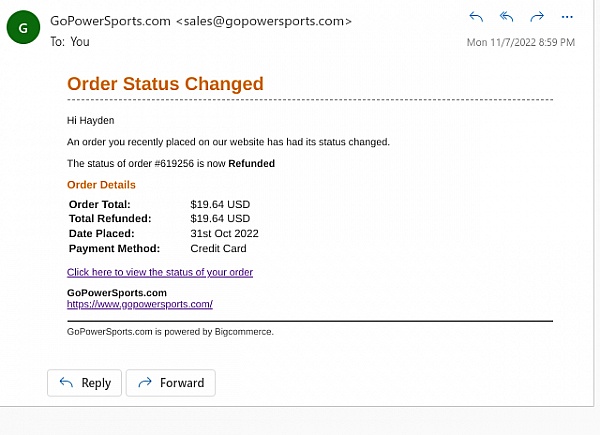600x435 pixels.
Task: Click the Reply button below the message
Action: (84, 383)
